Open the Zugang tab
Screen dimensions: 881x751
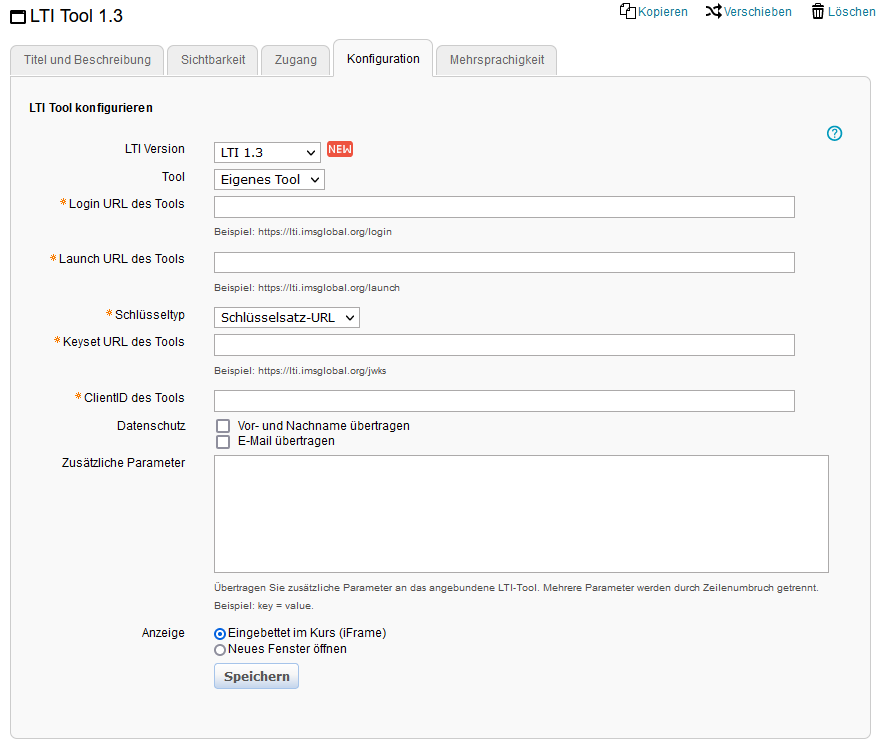(296, 60)
